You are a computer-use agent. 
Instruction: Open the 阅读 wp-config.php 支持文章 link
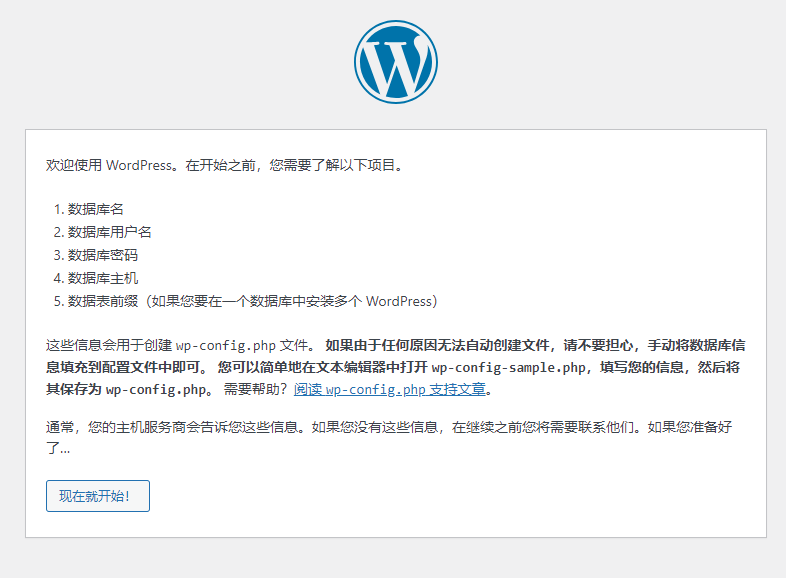point(389,390)
